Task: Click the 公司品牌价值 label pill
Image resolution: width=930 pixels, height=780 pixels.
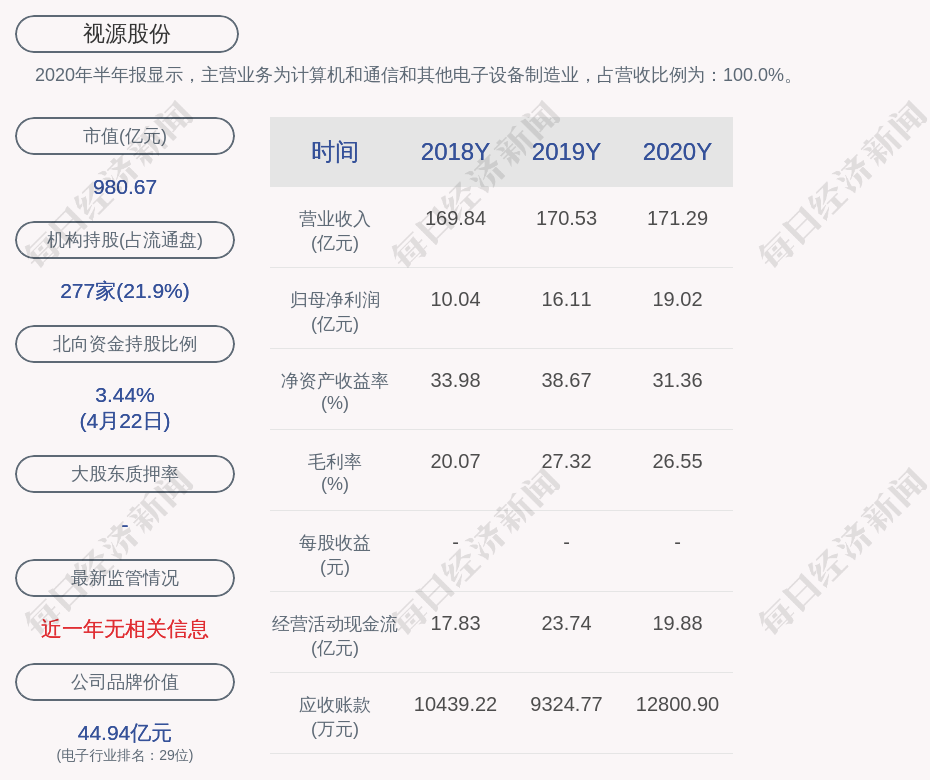Action: (x=125, y=682)
